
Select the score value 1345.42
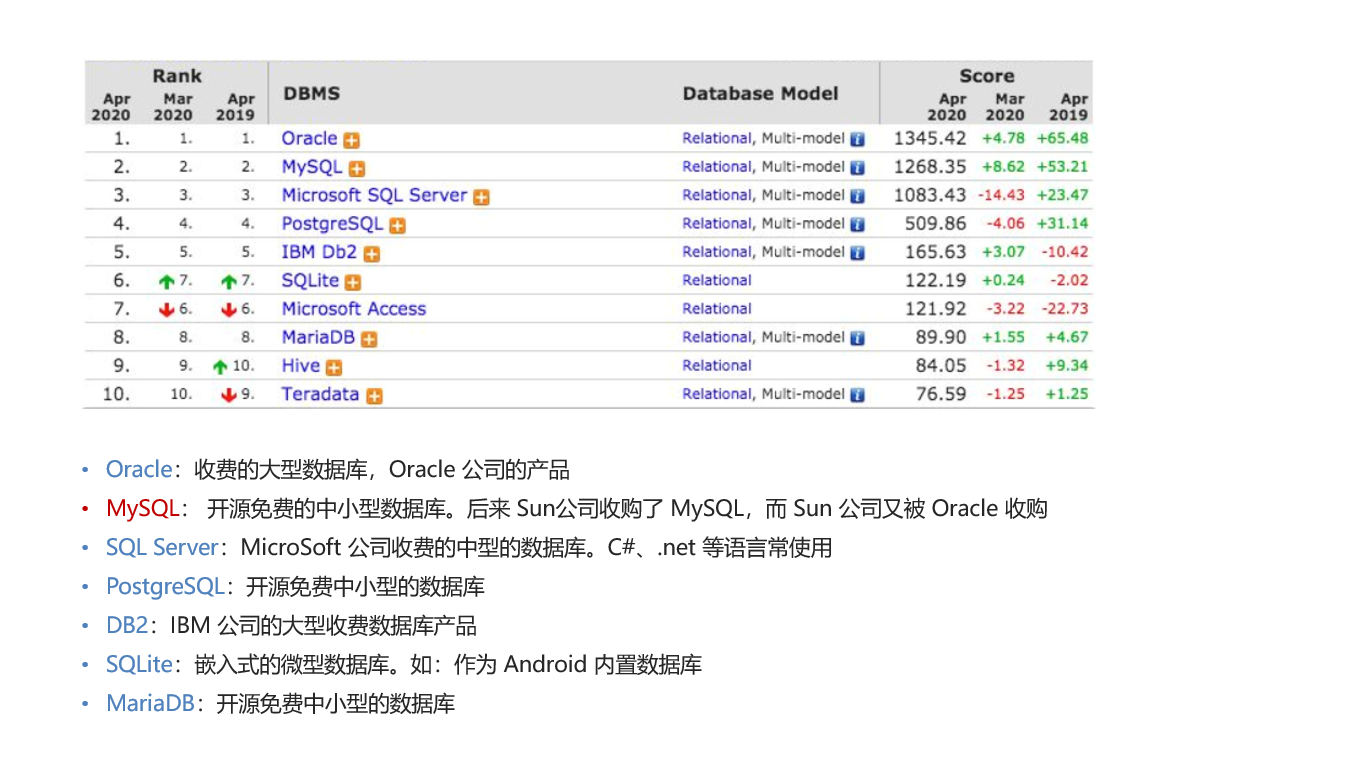pyautogui.click(x=930, y=138)
